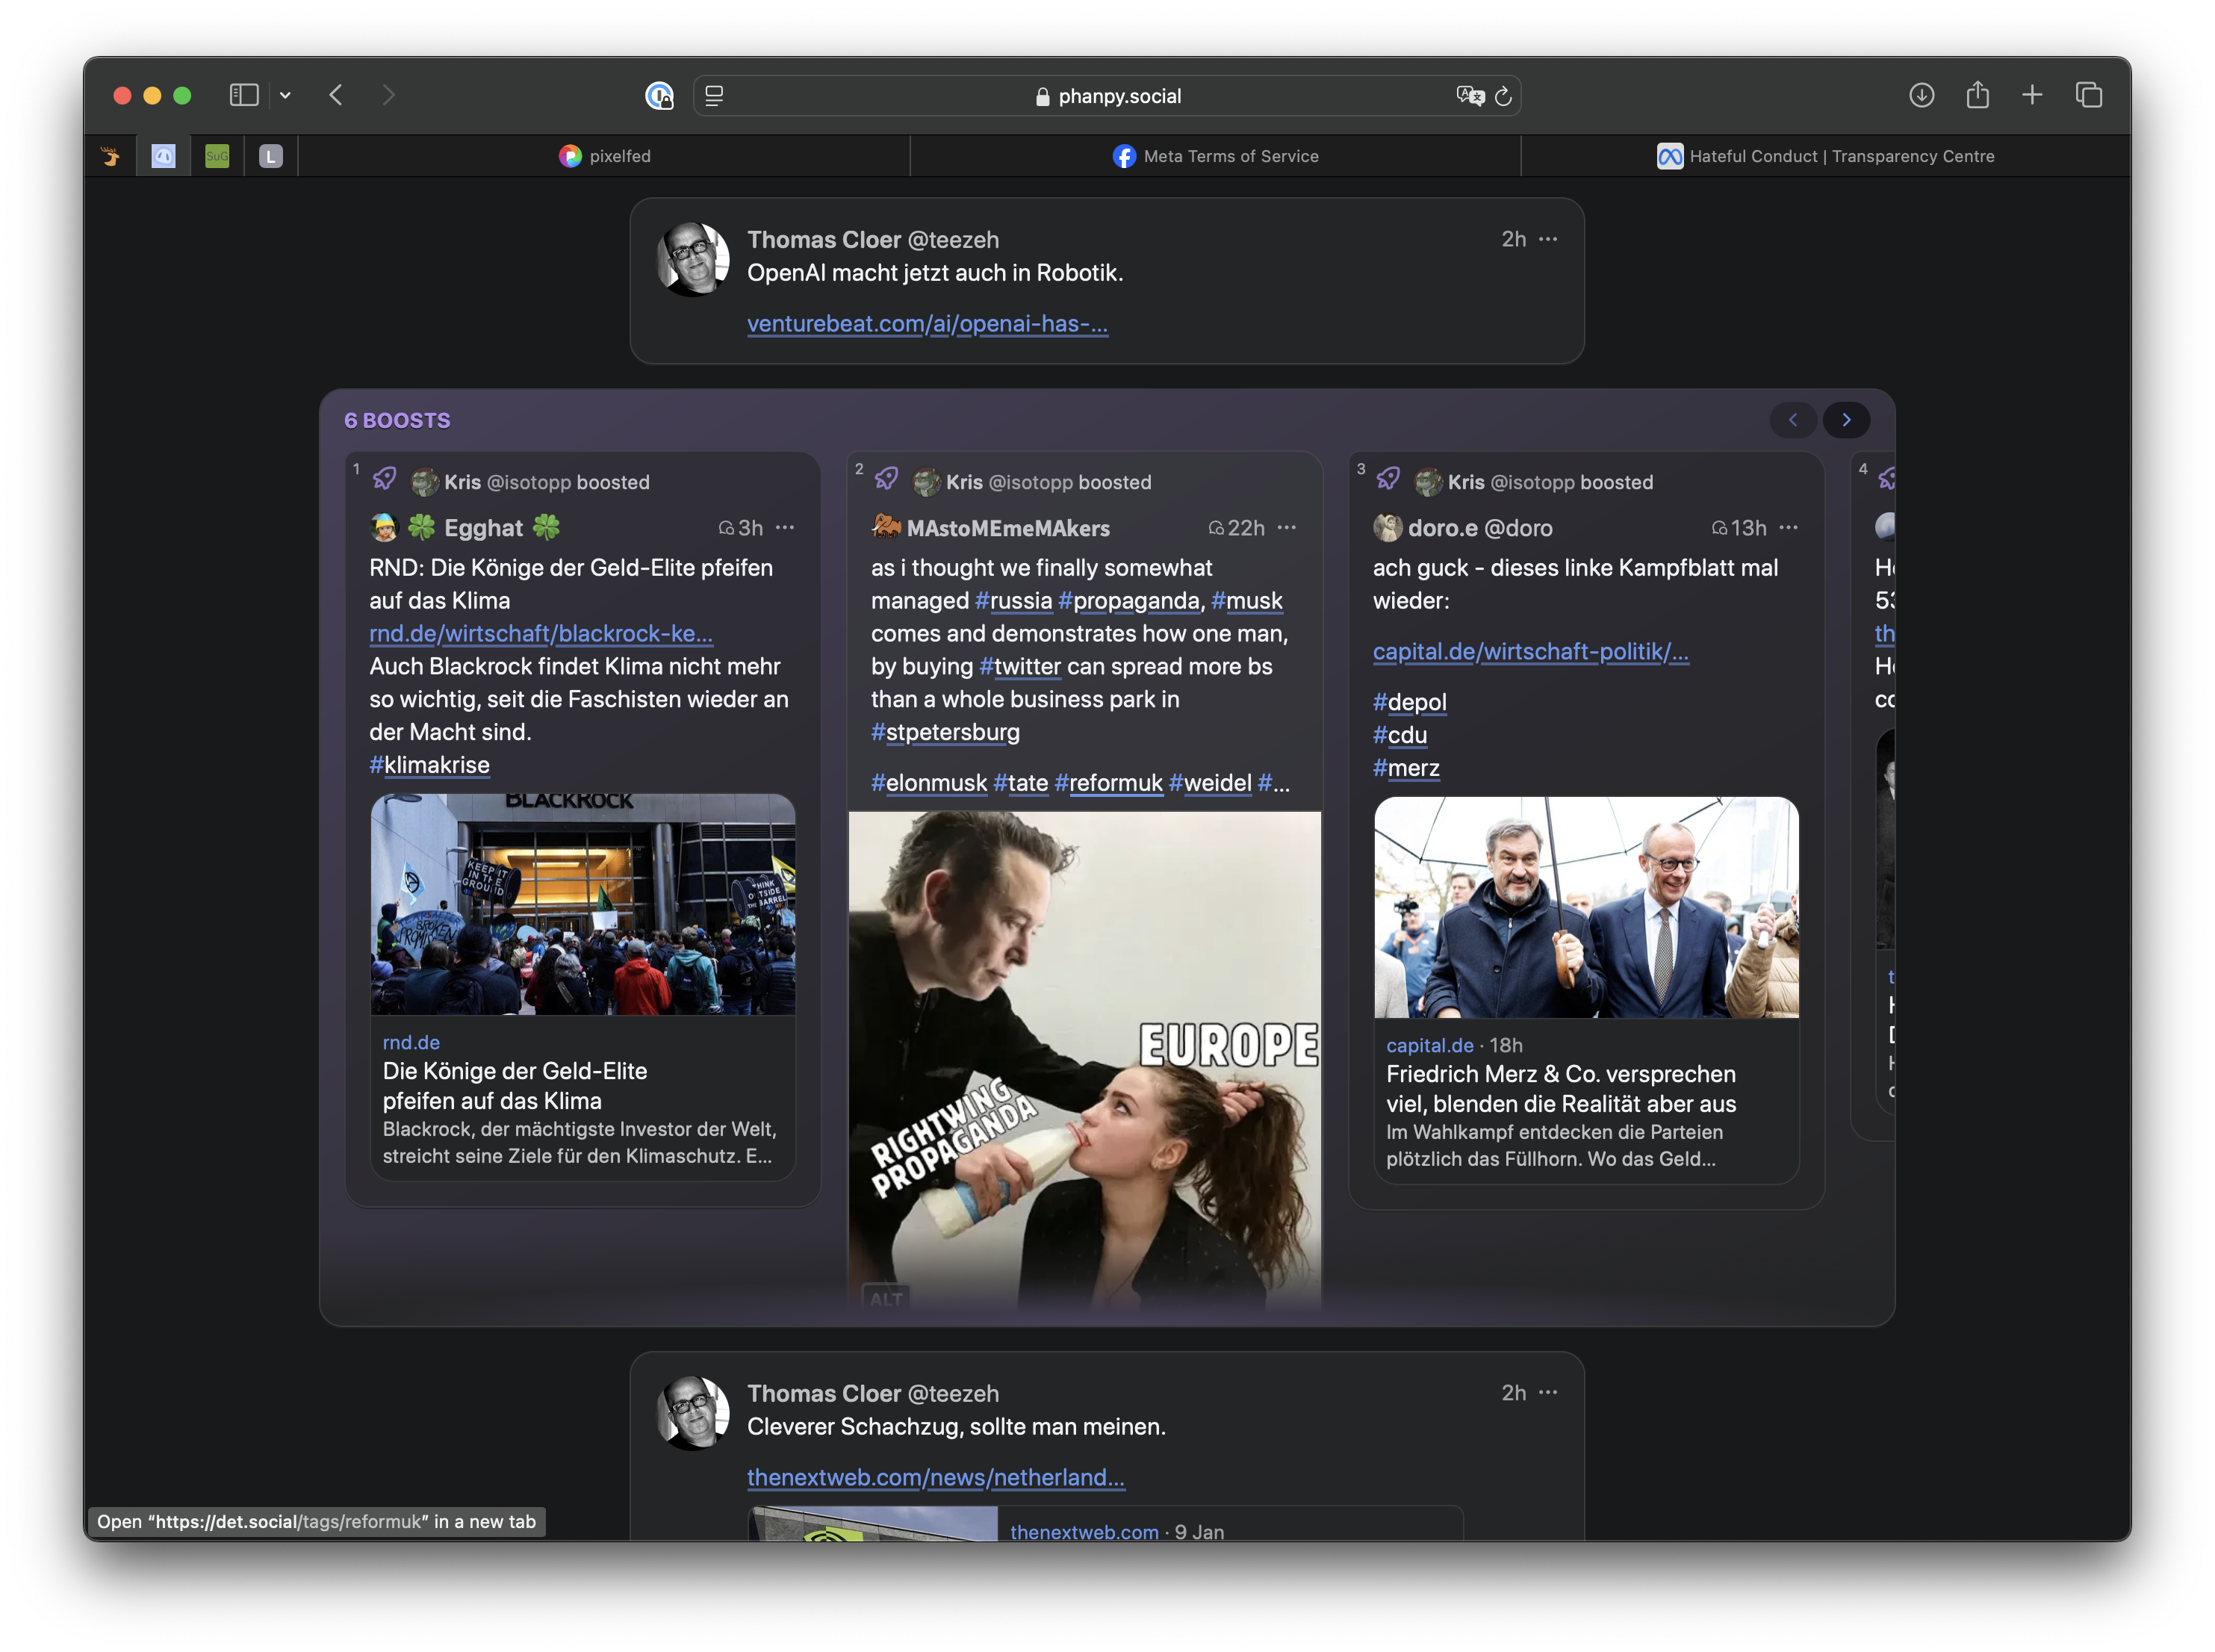Translate the page using translate icon

1470,96
